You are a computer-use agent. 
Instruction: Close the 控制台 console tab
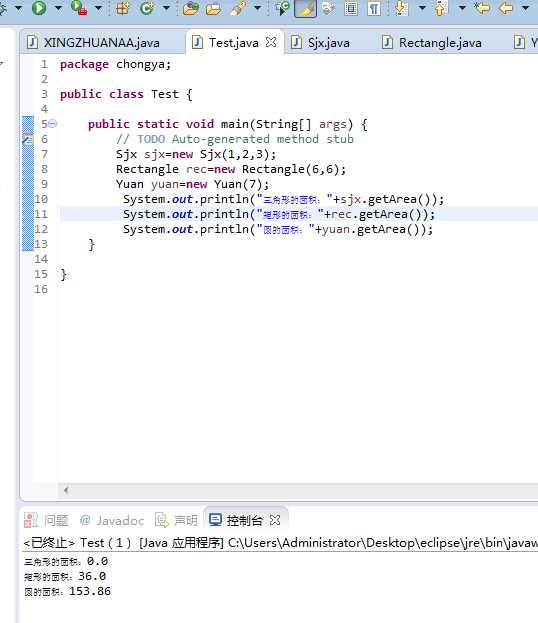coord(275,520)
